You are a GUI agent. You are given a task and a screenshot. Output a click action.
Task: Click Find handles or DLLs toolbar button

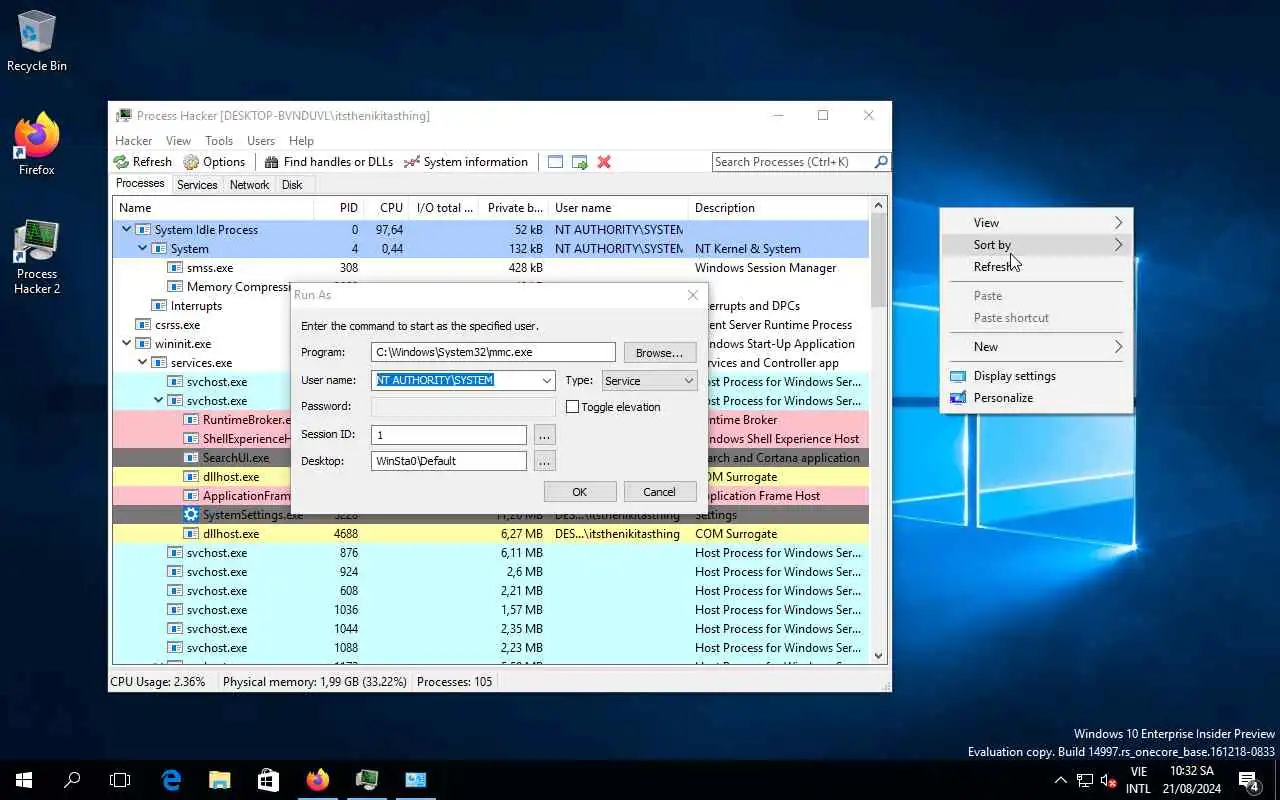[x=328, y=162]
